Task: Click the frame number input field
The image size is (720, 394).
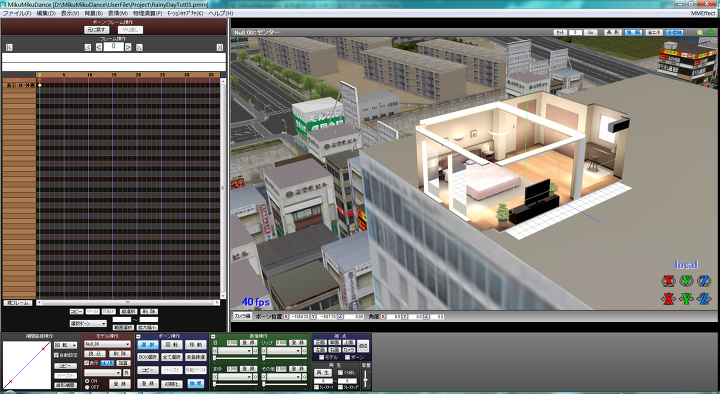Action: [113, 47]
